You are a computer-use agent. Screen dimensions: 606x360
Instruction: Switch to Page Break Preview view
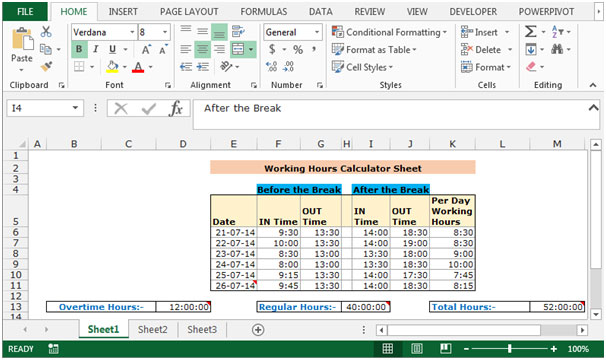(445, 349)
